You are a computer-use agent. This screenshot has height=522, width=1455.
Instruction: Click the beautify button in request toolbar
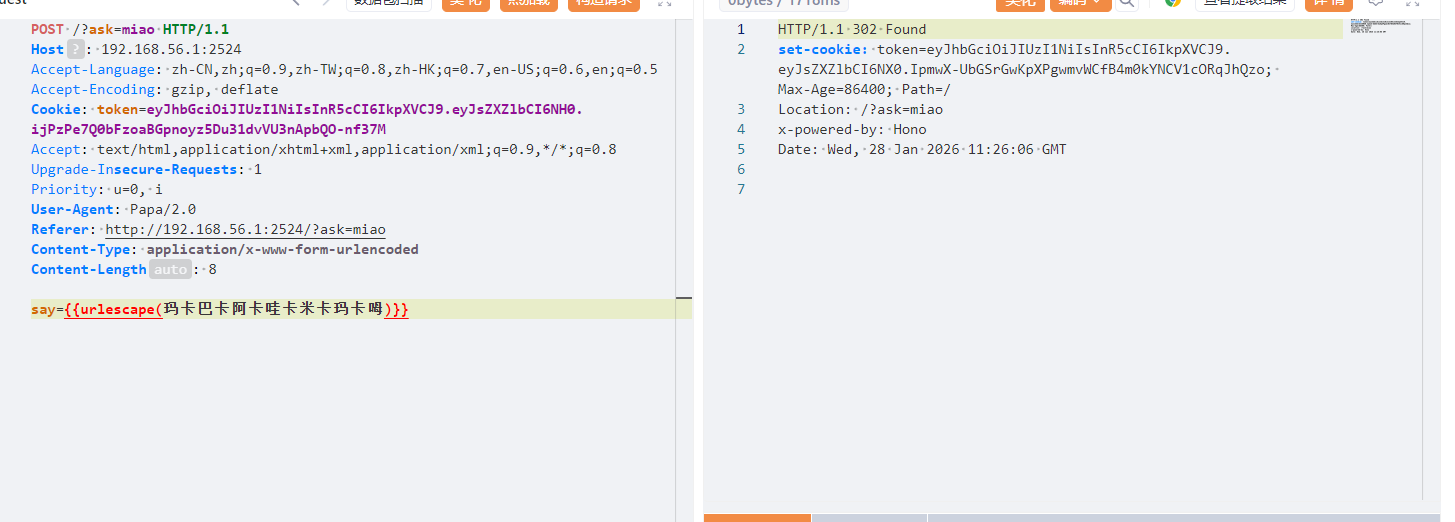465,3
